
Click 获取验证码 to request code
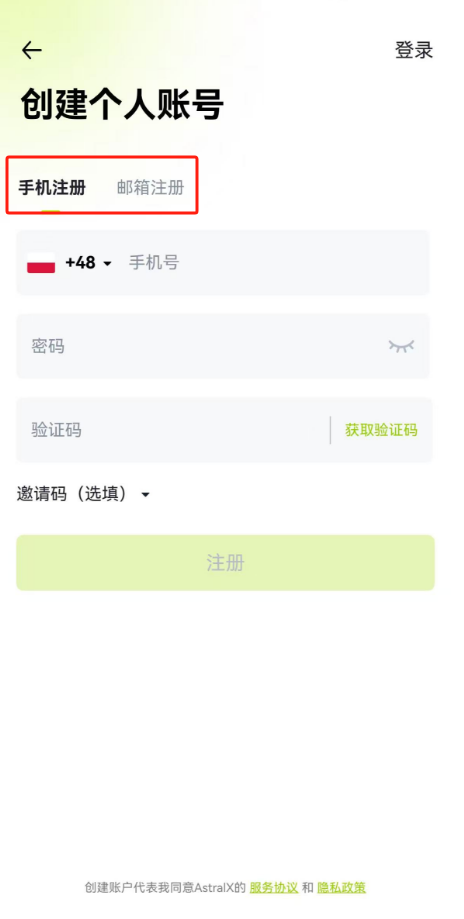click(x=381, y=430)
